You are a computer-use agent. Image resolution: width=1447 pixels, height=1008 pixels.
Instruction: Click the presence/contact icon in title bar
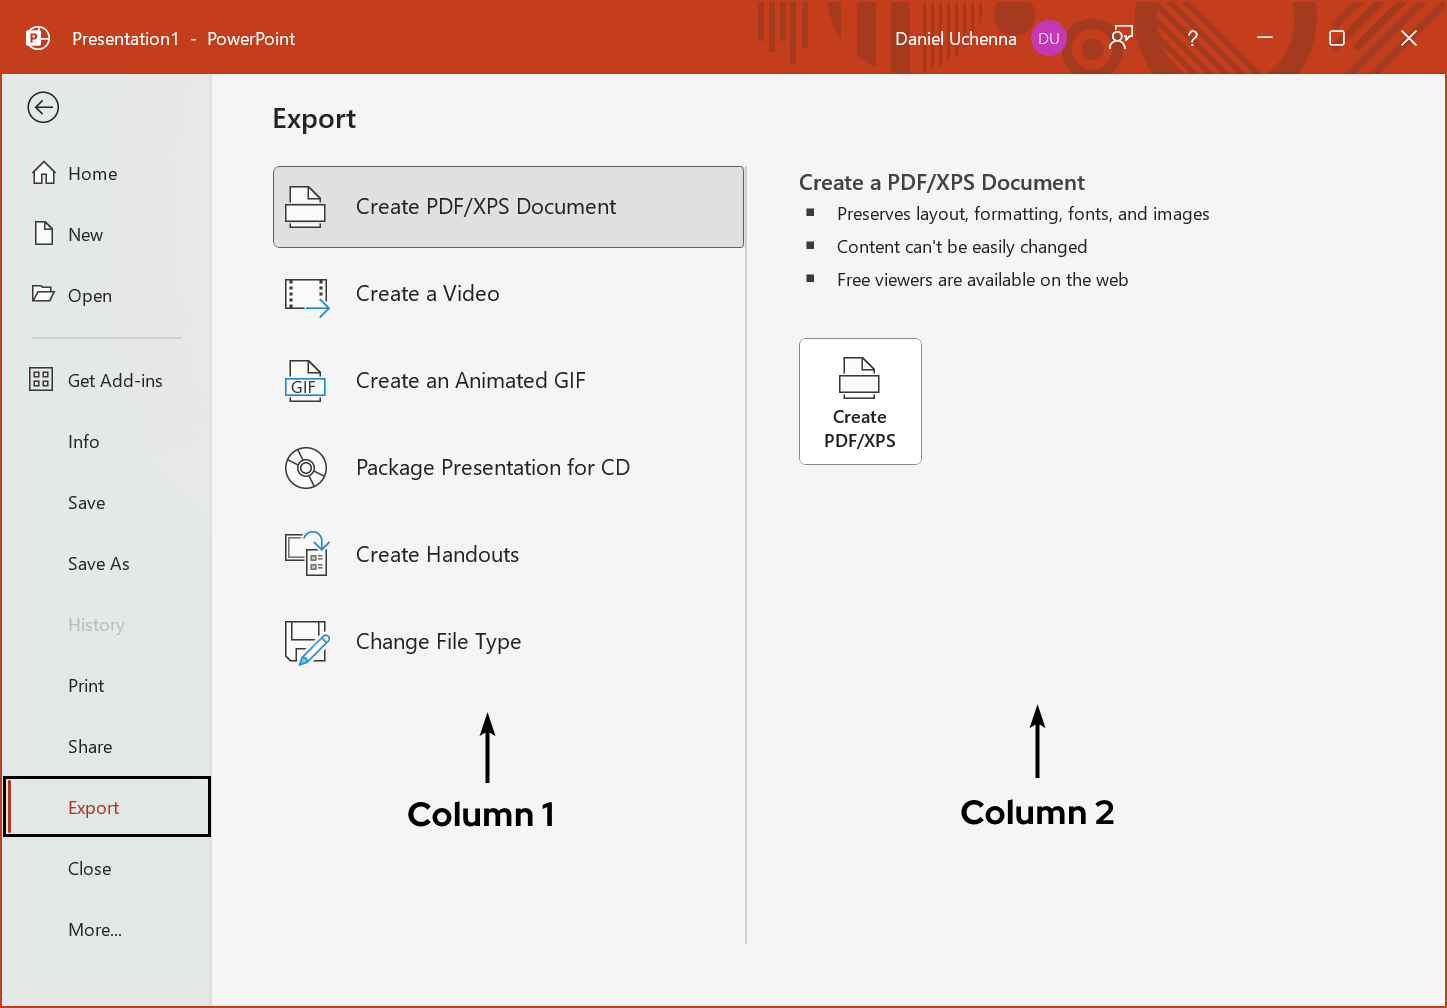pos(1120,37)
